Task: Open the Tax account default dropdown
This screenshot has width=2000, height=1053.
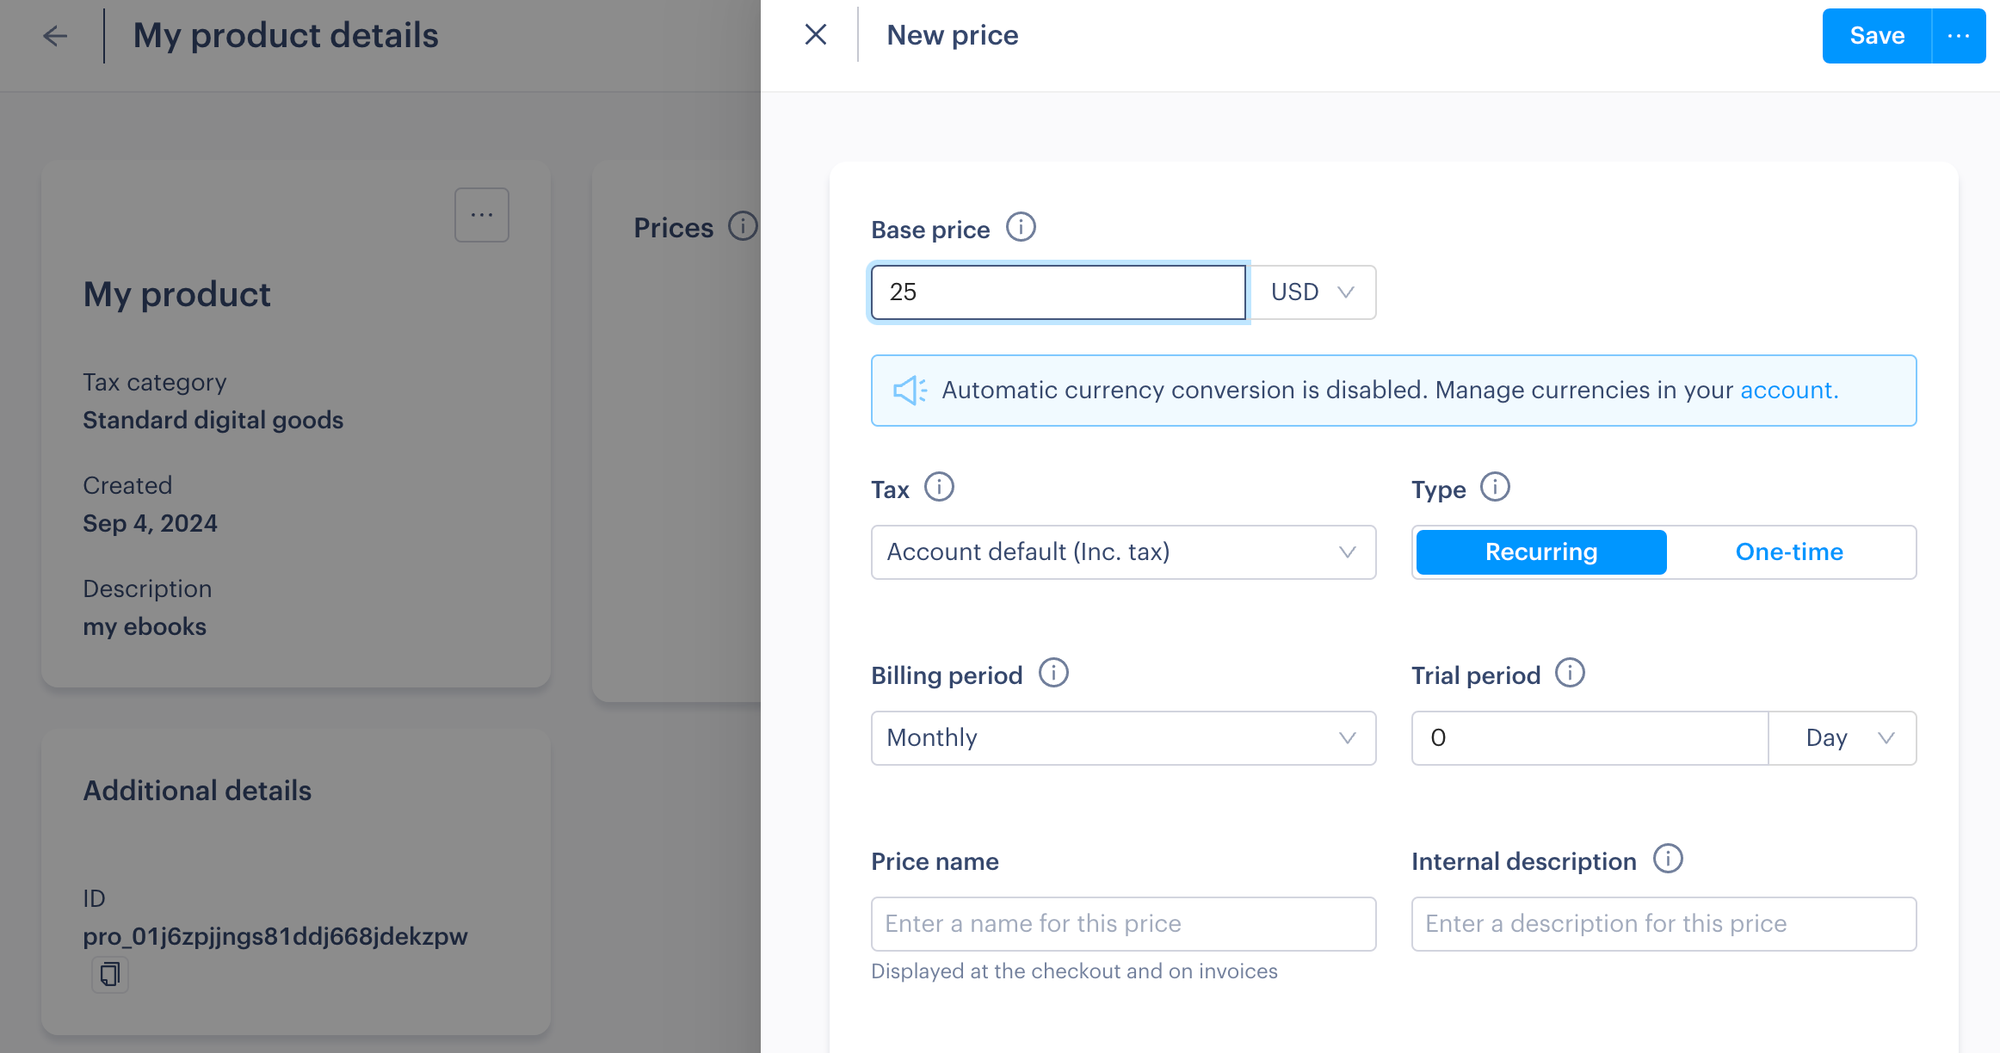Action: (1122, 552)
